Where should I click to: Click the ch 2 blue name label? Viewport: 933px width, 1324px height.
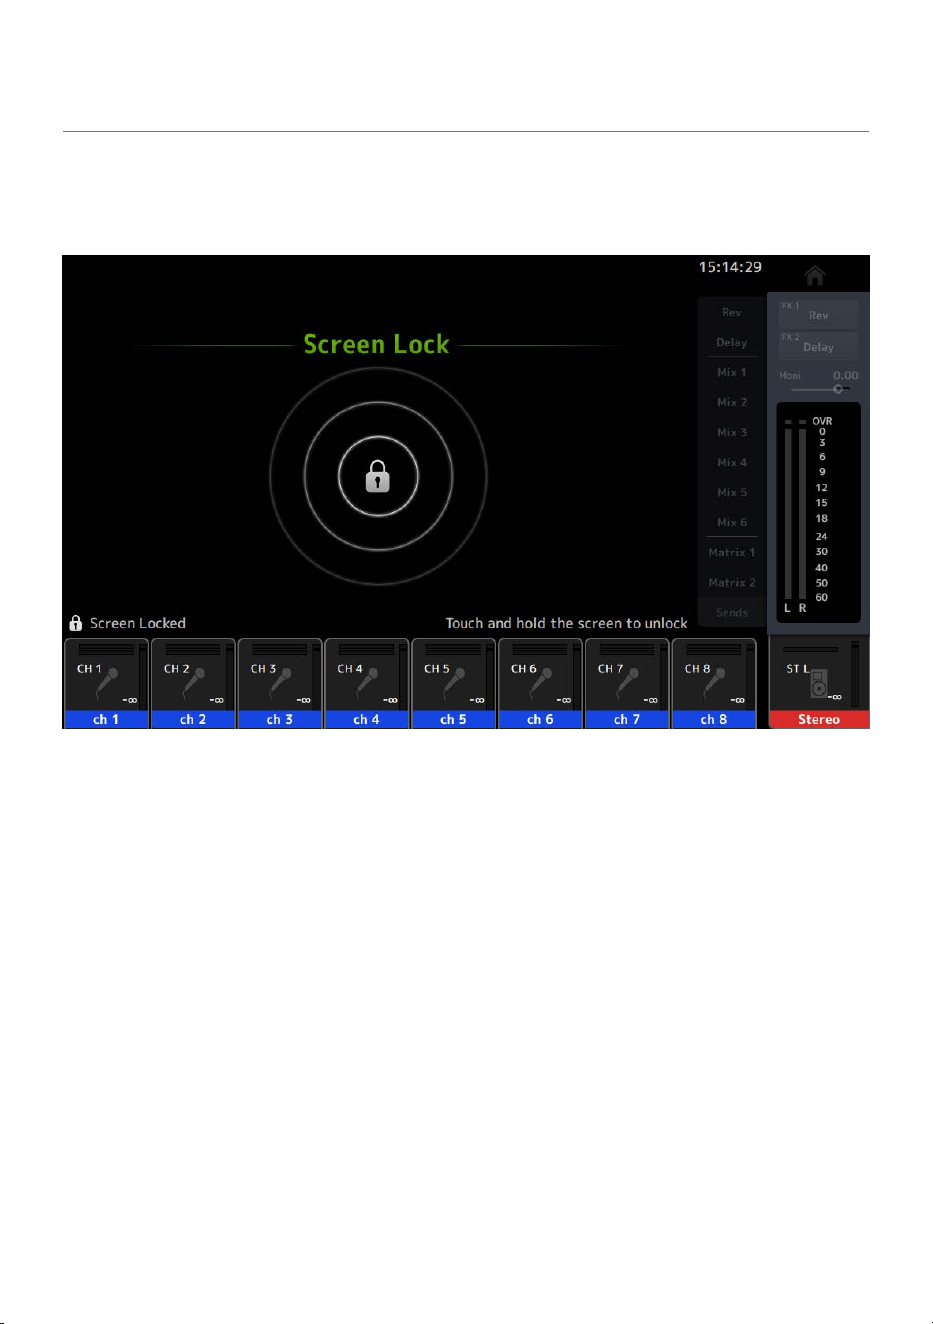click(x=193, y=719)
